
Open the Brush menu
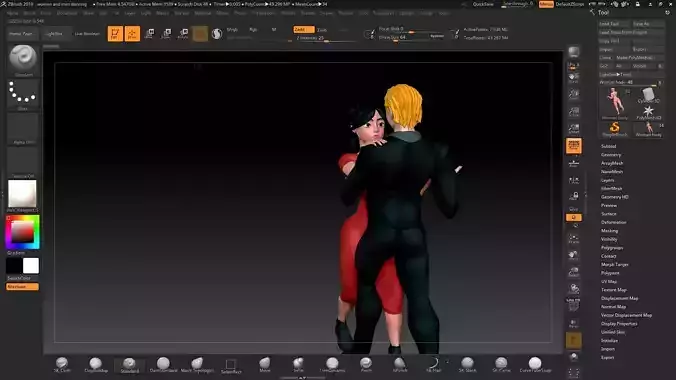point(29,13)
